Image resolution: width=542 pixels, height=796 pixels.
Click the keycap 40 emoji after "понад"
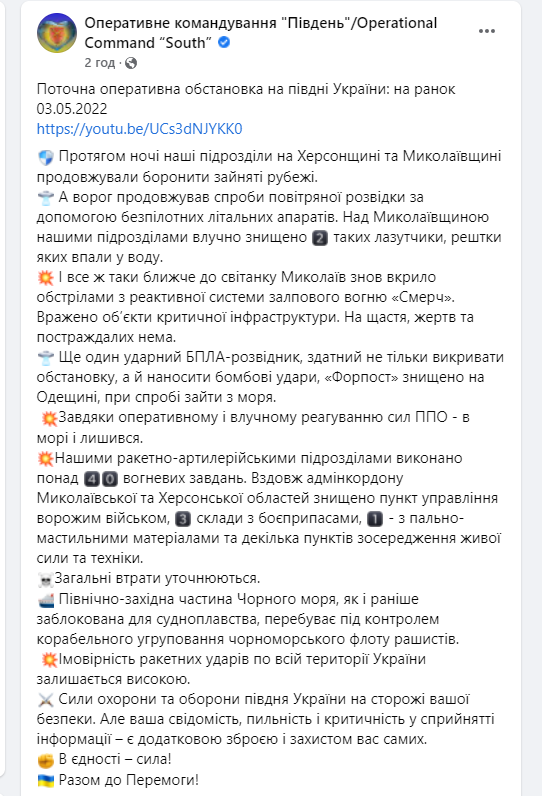pyautogui.click(x=101, y=479)
